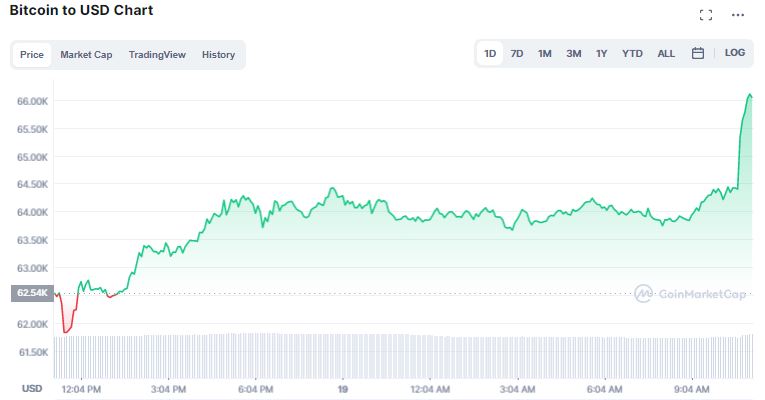The height and width of the screenshot is (400, 765).
Task: Select the 7D time range
Action: tap(517, 54)
